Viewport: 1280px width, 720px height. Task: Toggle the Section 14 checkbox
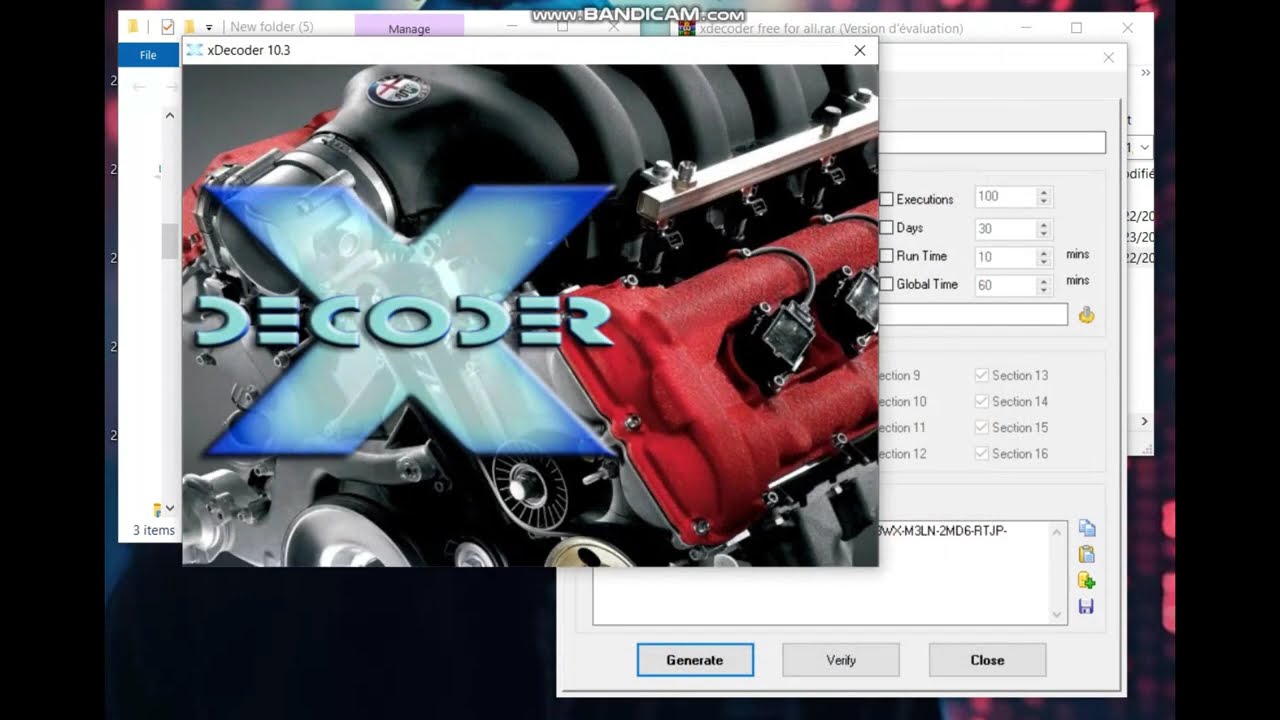(981, 401)
